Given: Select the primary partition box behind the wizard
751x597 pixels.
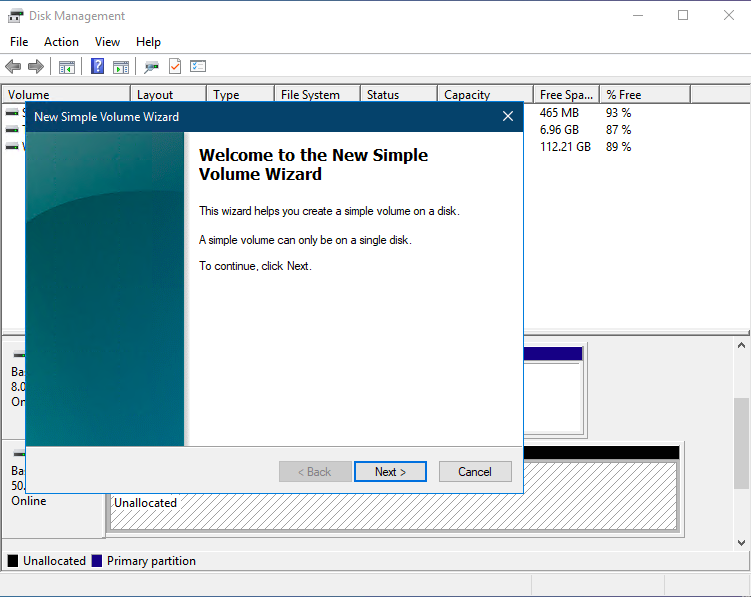Looking at the screenshot, I should pyautogui.click(x=553, y=390).
